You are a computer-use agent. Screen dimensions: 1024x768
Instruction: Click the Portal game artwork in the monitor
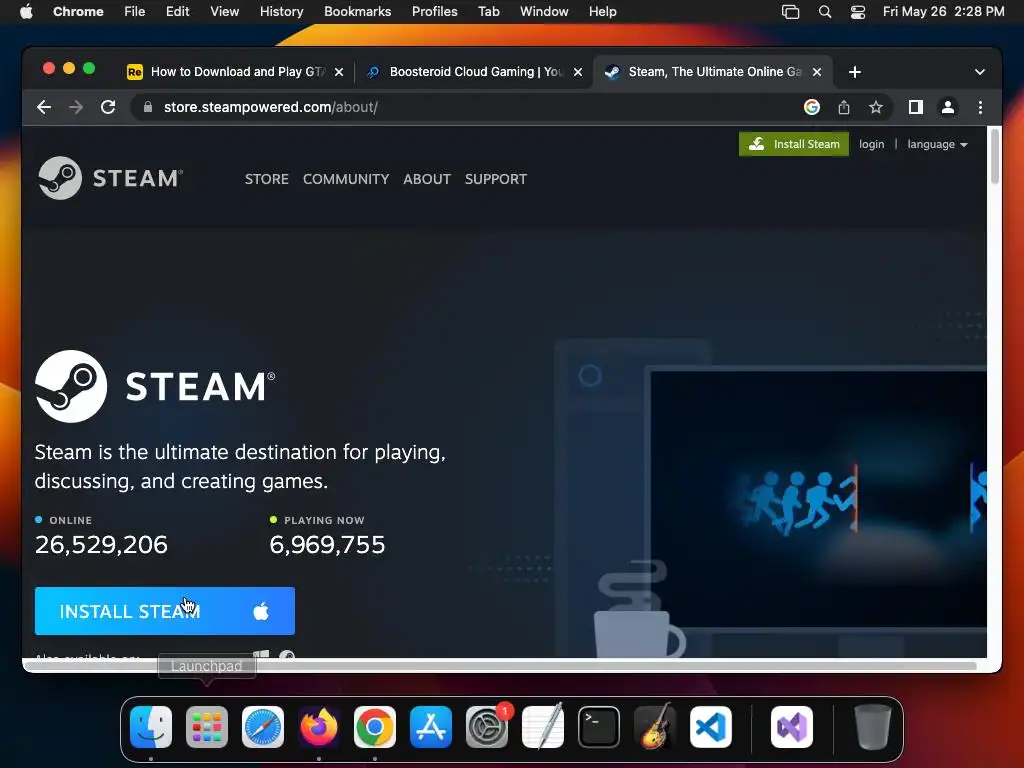point(818,499)
